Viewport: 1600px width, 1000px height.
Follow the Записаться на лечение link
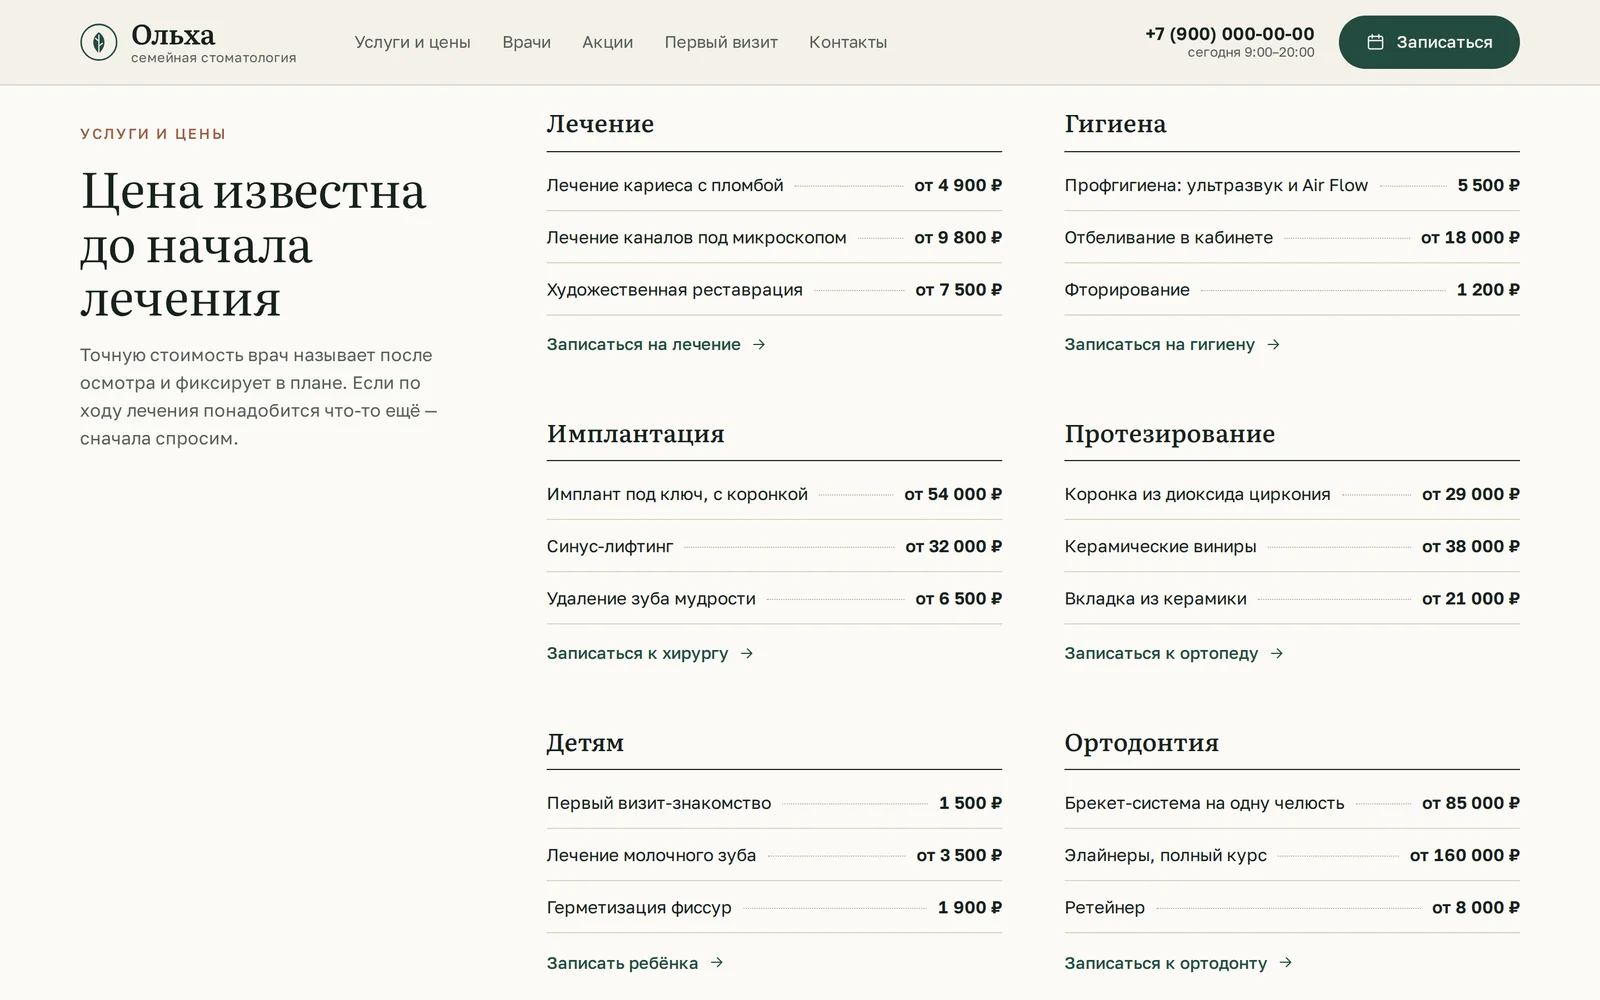coord(644,344)
